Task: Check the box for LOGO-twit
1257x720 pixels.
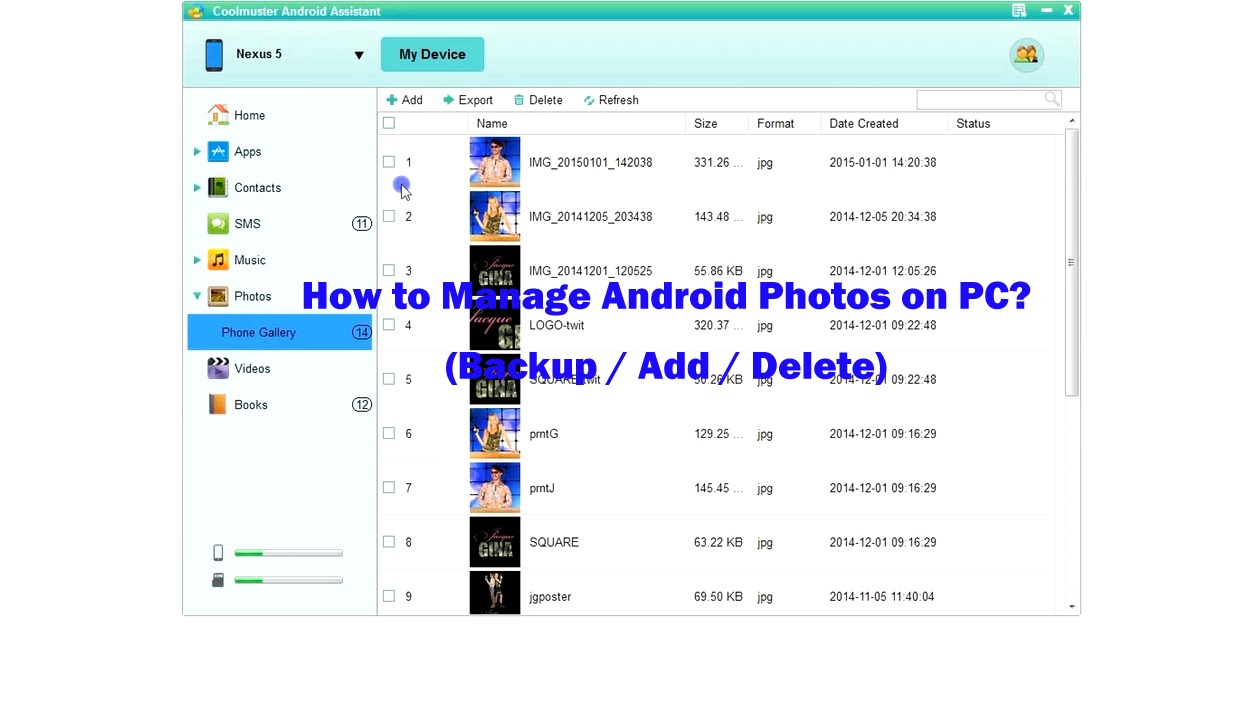Action: tap(389, 325)
